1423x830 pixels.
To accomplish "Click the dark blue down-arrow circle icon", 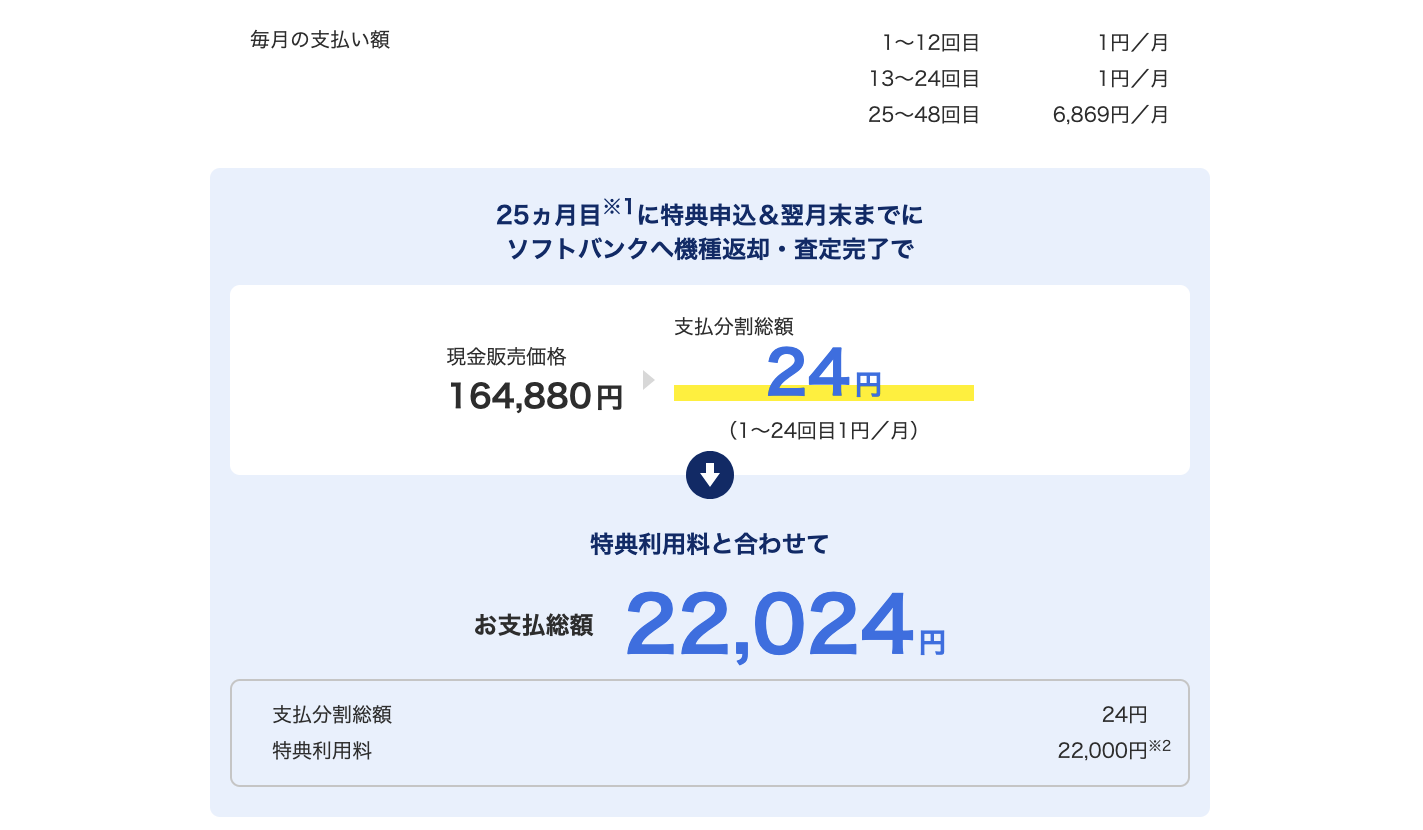I will (x=710, y=475).
